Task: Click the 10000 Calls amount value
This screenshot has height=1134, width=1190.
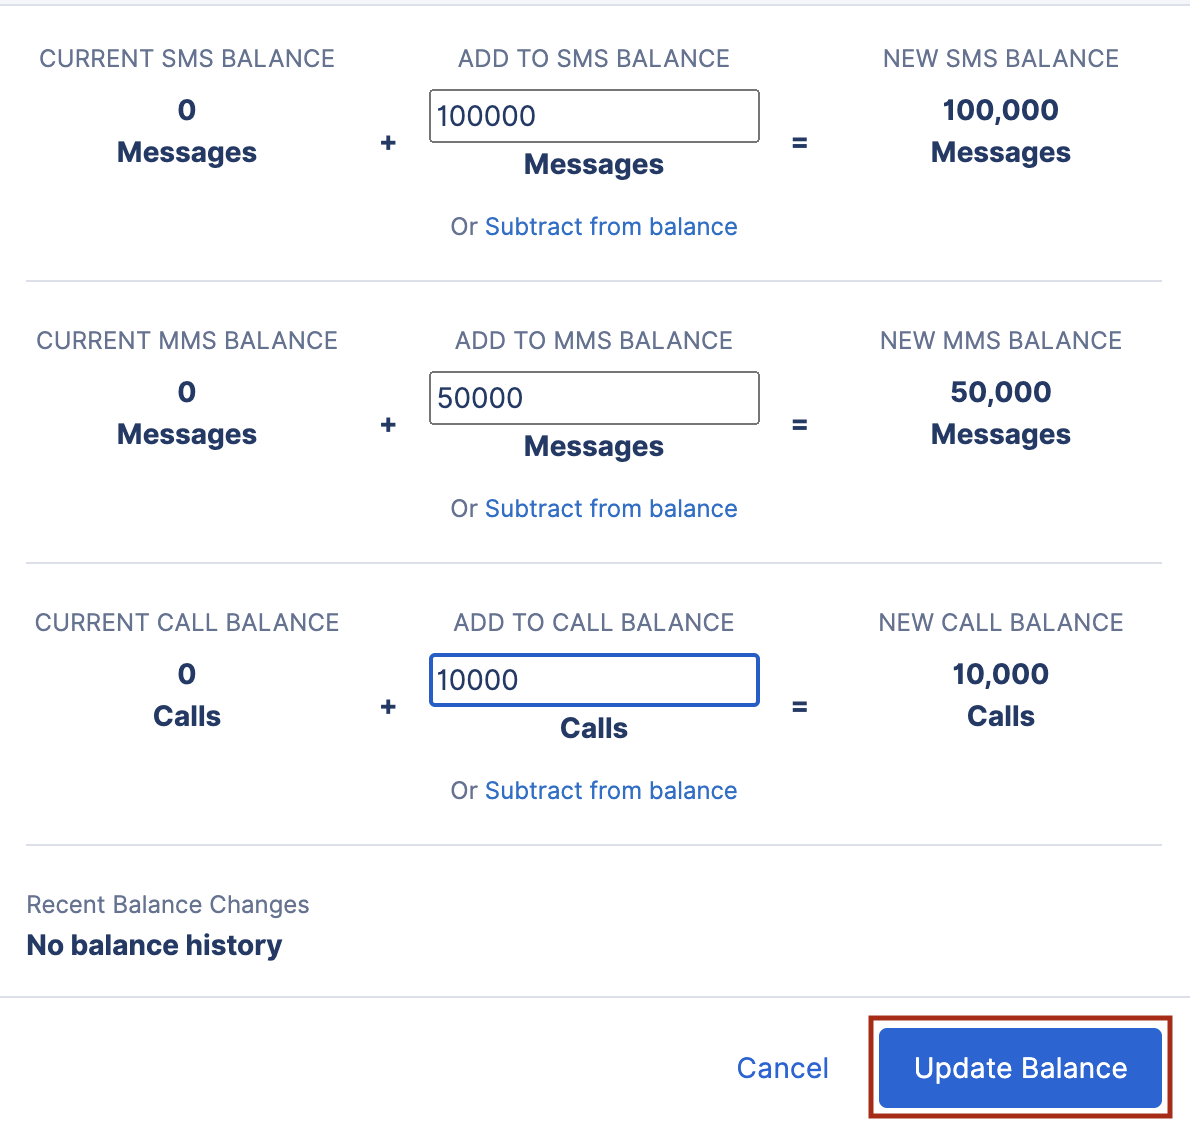Action: click(x=476, y=680)
